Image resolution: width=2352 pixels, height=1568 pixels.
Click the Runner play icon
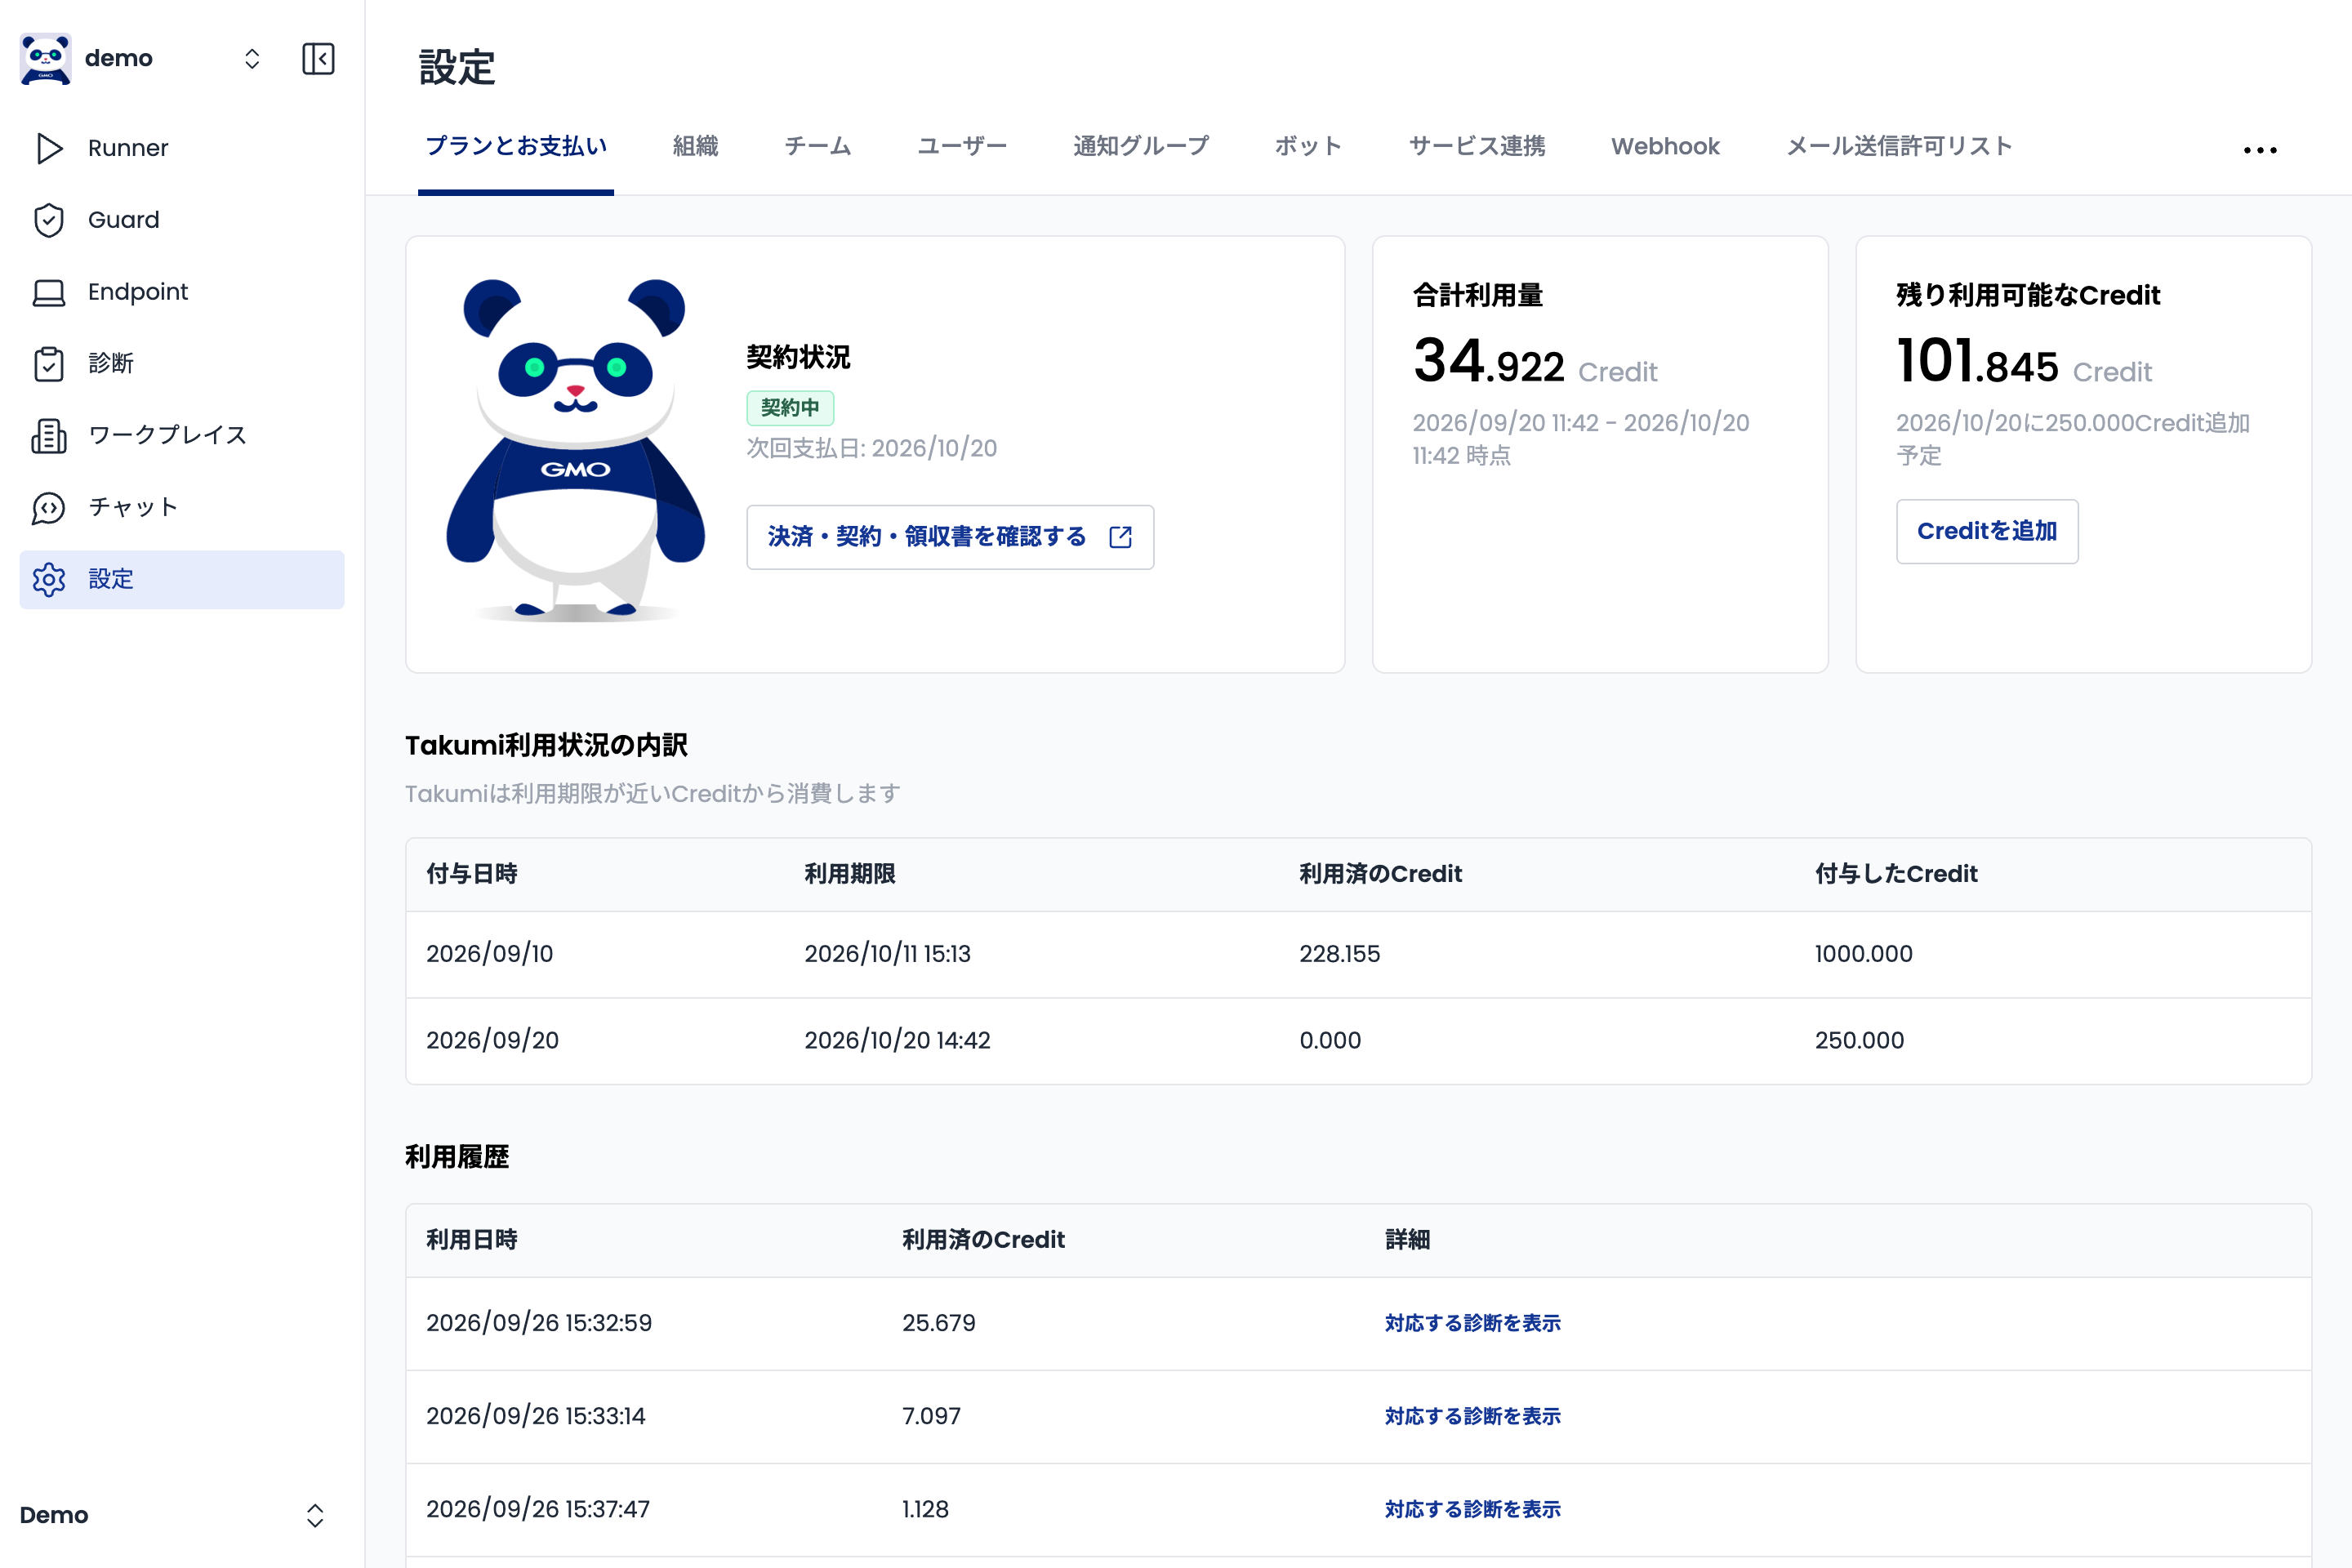[49, 148]
